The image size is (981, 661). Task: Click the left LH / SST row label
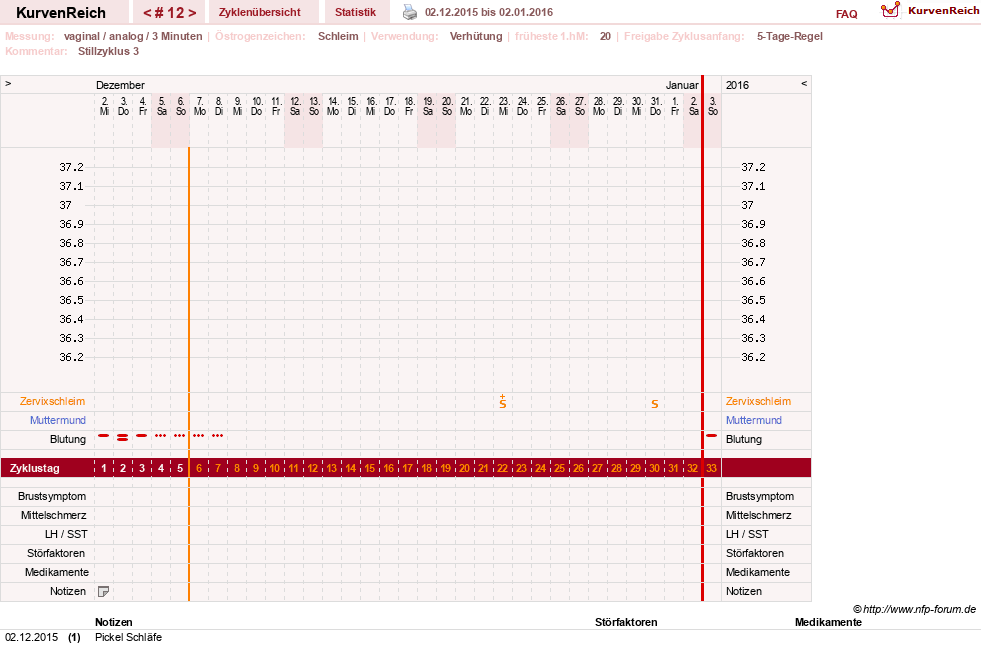[66, 534]
